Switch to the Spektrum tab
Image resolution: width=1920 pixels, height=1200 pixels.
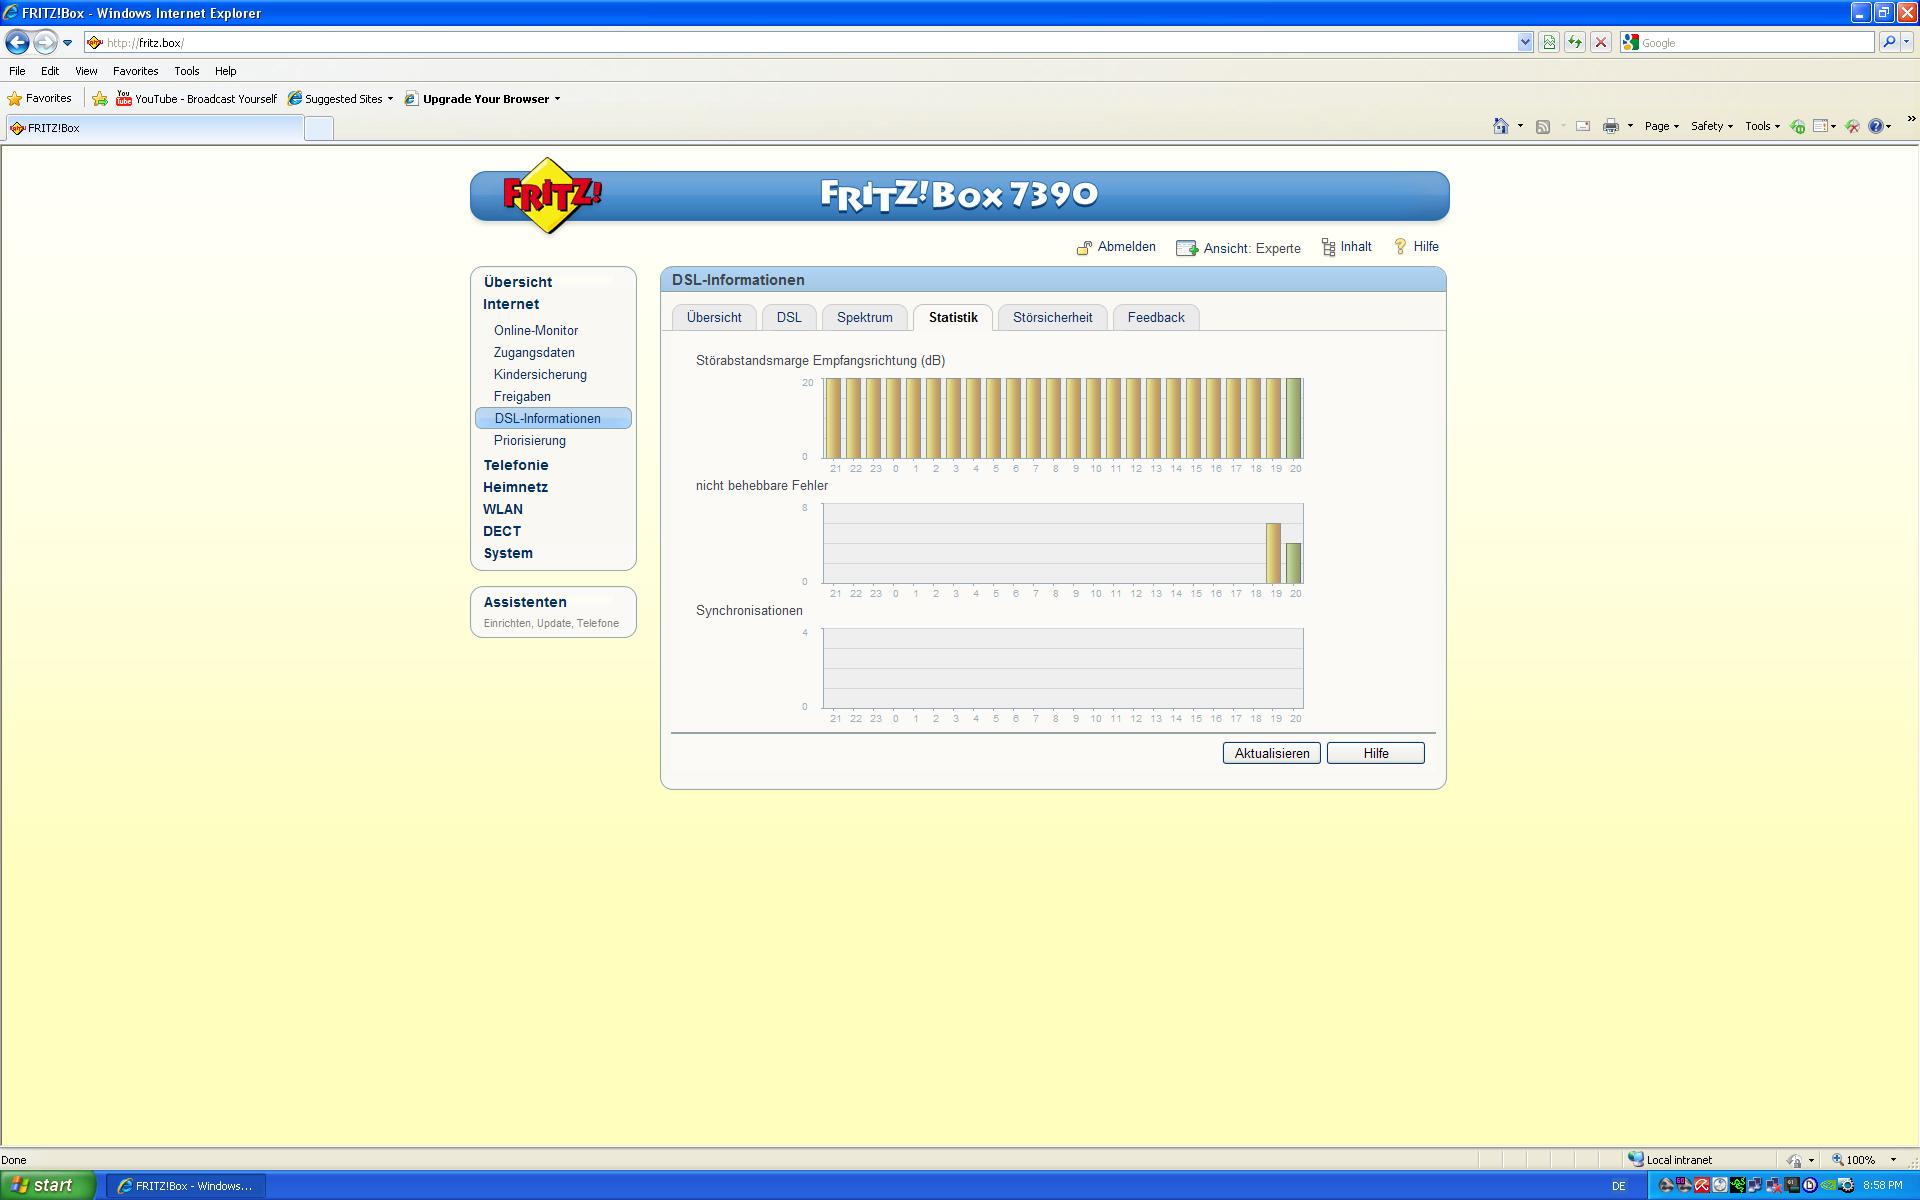tap(864, 318)
